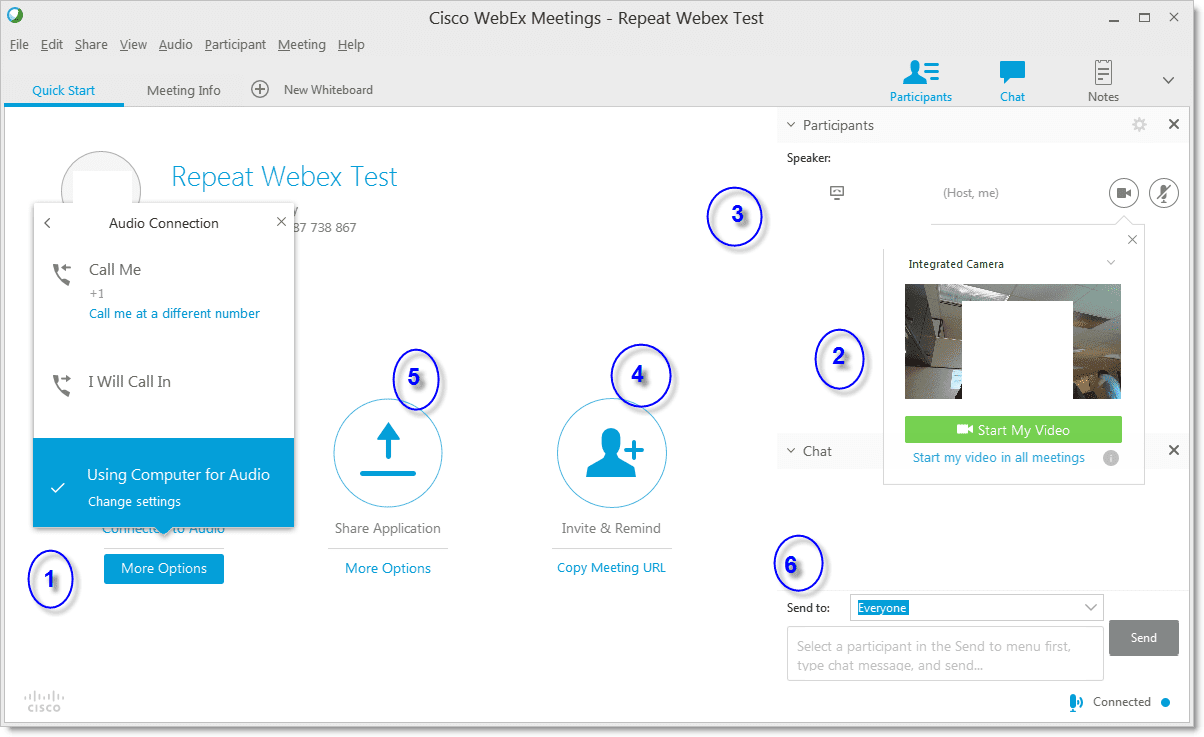Open New Whiteboard tab
The image size is (1204, 737).
coord(328,89)
